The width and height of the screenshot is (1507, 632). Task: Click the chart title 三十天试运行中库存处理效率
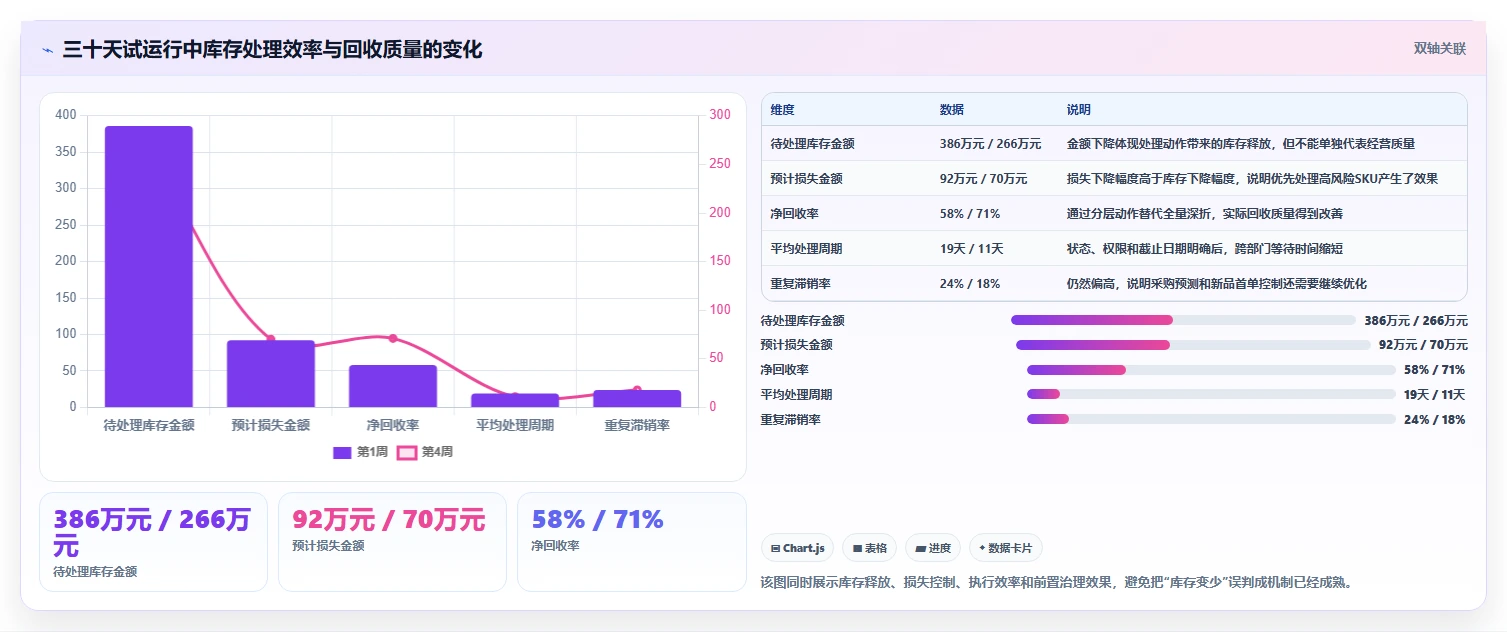click(x=272, y=49)
